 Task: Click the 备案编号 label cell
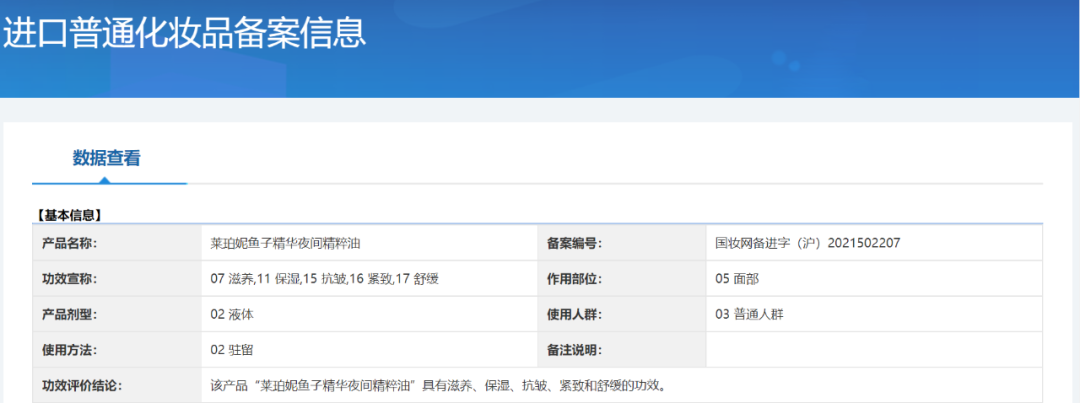[x=622, y=242]
